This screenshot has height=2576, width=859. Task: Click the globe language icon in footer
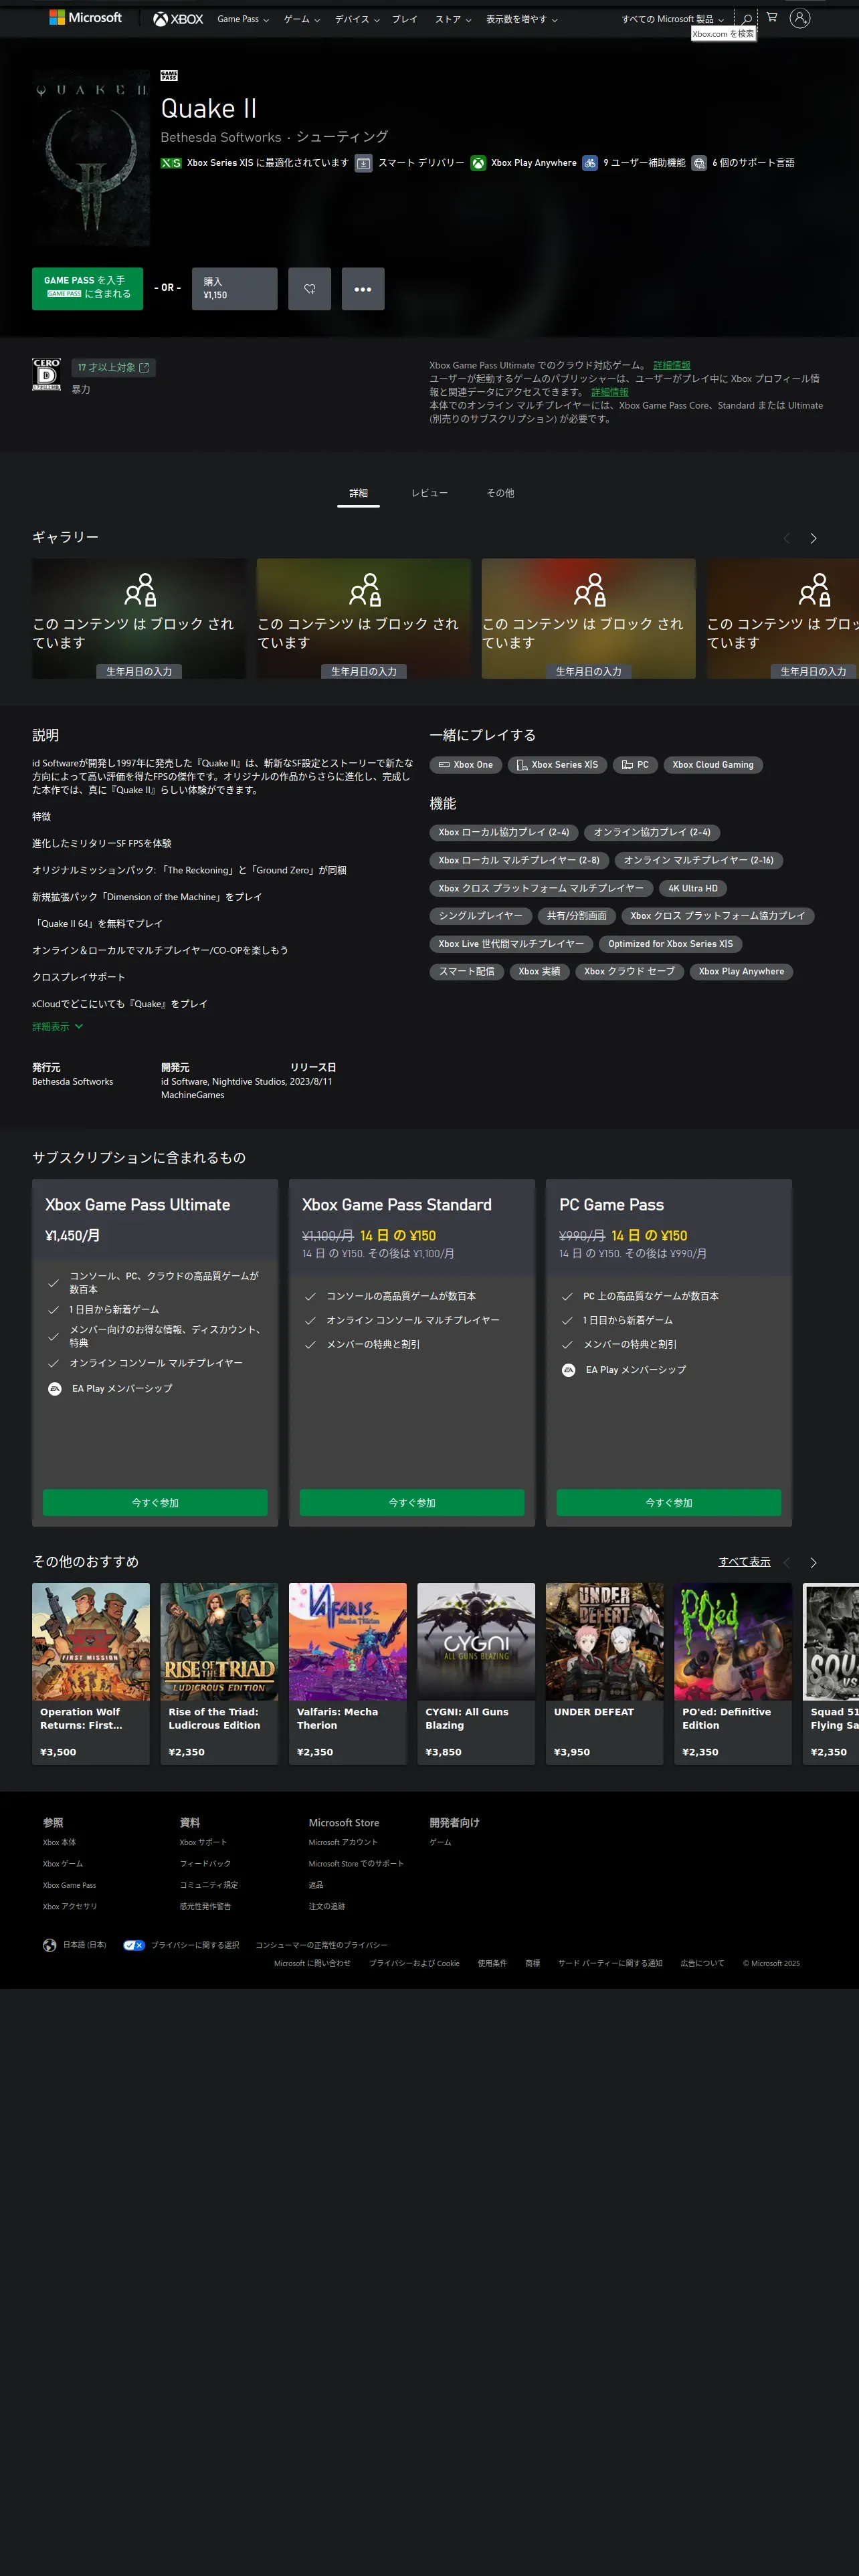[49, 1945]
